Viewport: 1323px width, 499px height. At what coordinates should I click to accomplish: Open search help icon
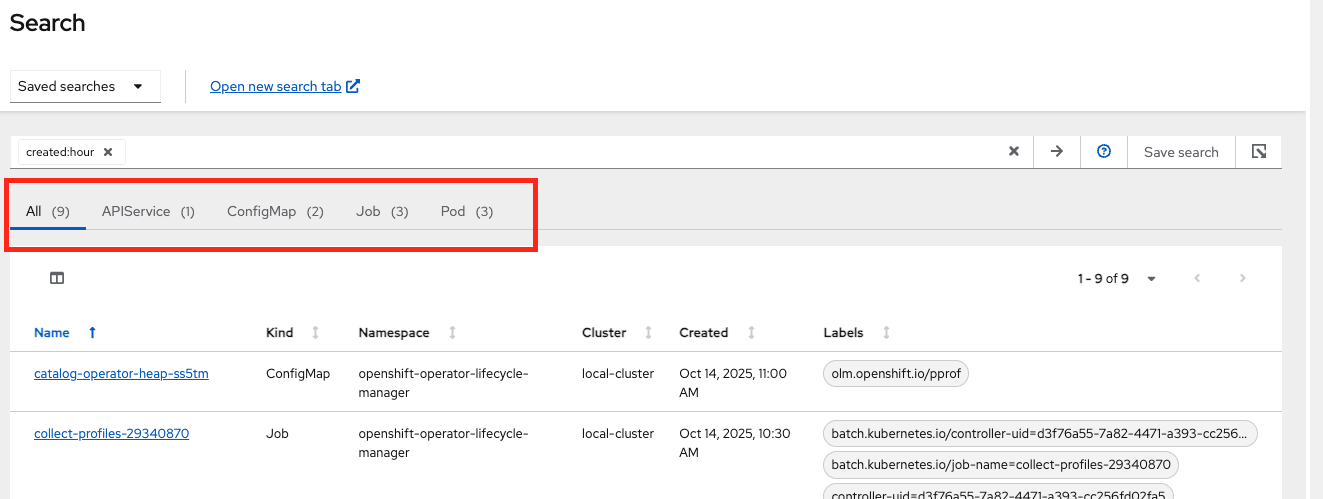pos(1104,152)
